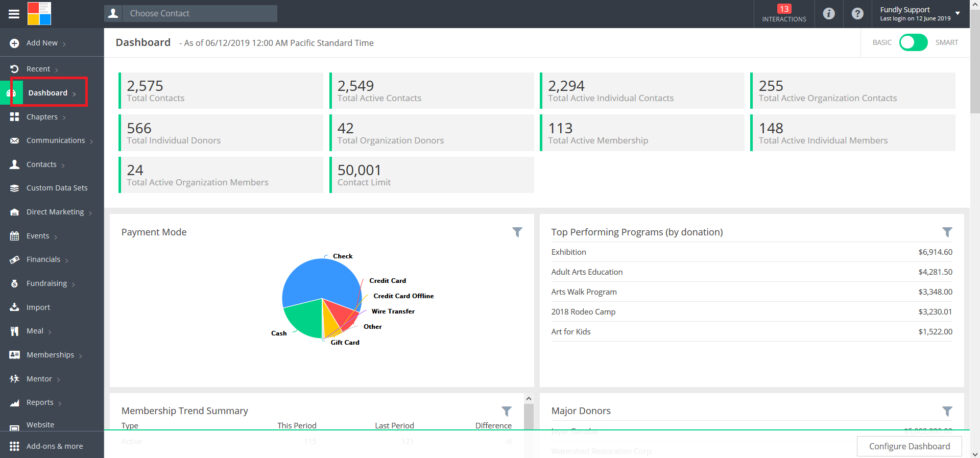This screenshot has height=458, width=980.
Task: Click the Configure Dashboard button
Action: [909, 446]
